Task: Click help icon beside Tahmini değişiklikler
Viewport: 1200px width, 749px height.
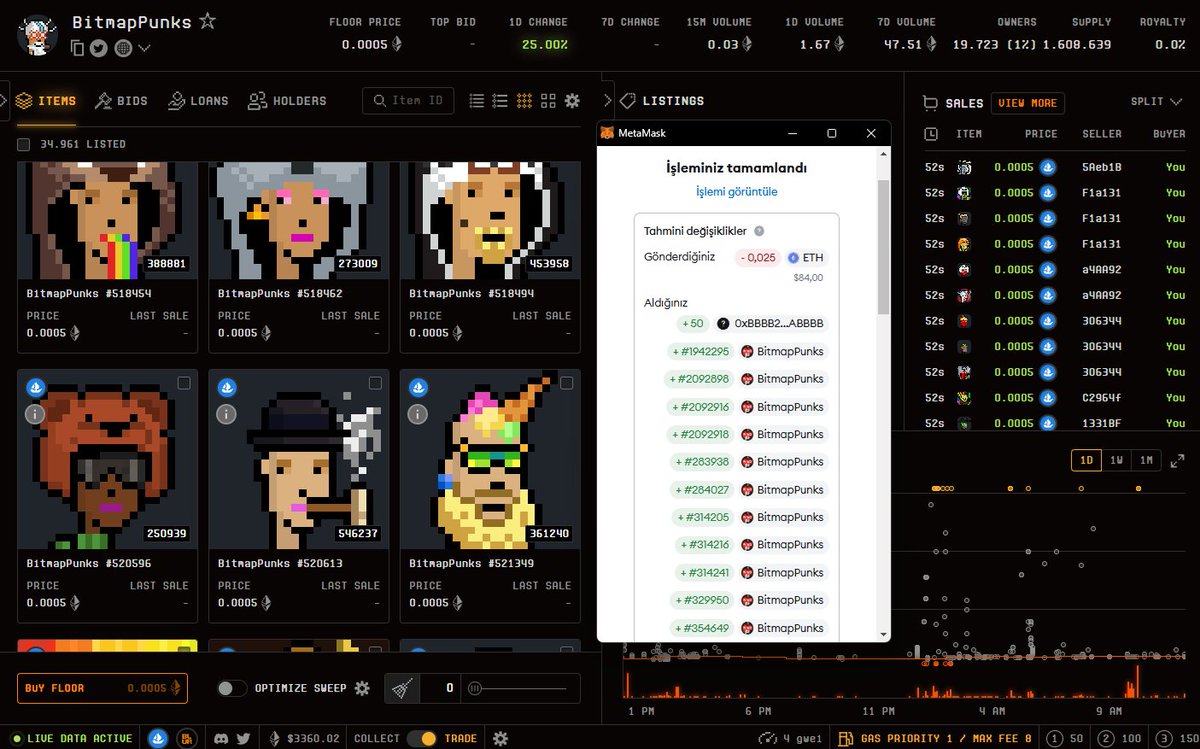Action: coord(758,231)
